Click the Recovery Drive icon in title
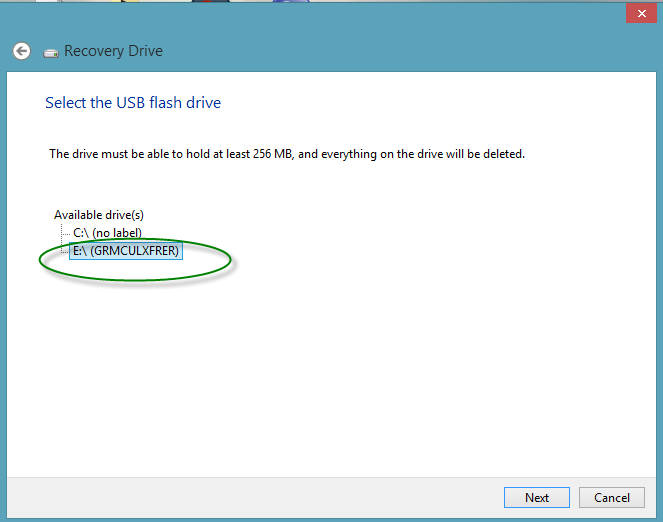 pos(51,53)
